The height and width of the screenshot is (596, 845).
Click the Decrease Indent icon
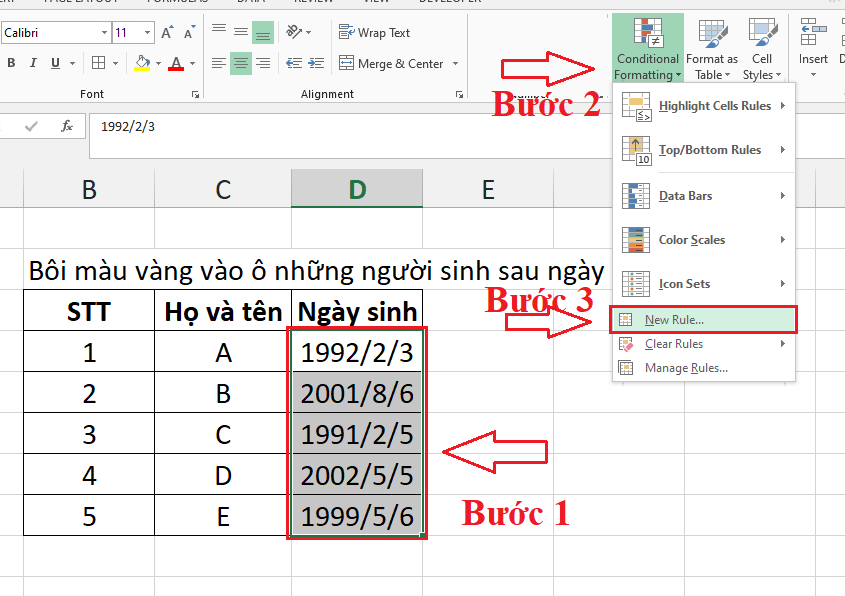294,64
